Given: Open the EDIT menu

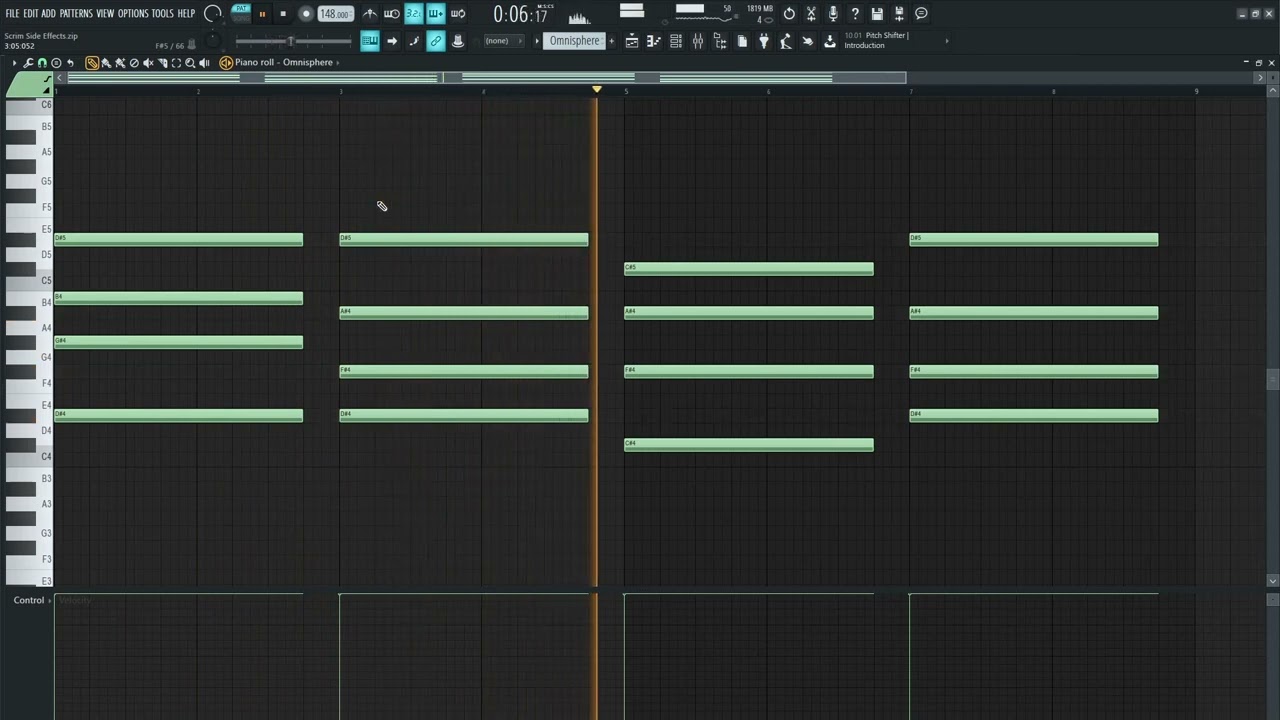Looking at the screenshot, I should click(x=31, y=13).
